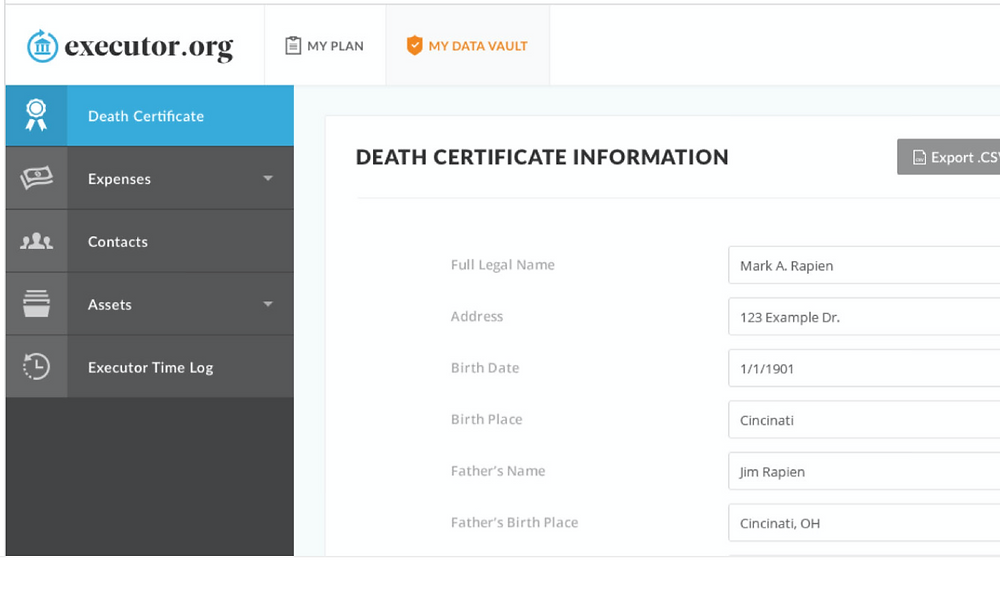The height and width of the screenshot is (596, 1000).
Task: Click the executor.org bank logo icon
Action: pos(42,46)
